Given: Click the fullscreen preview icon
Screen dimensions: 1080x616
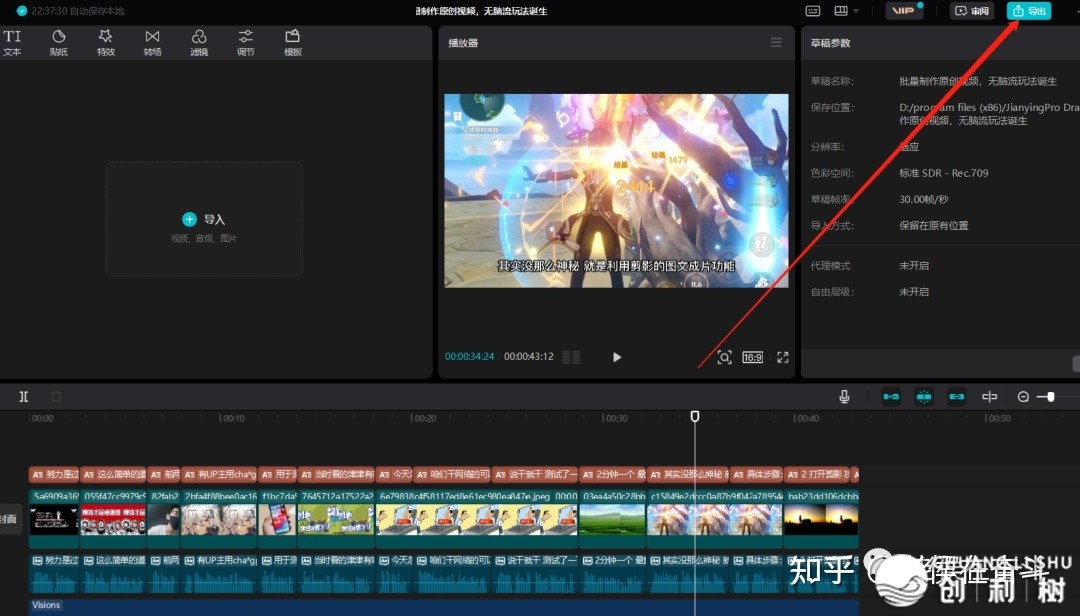Looking at the screenshot, I should (x=783, y=357).
